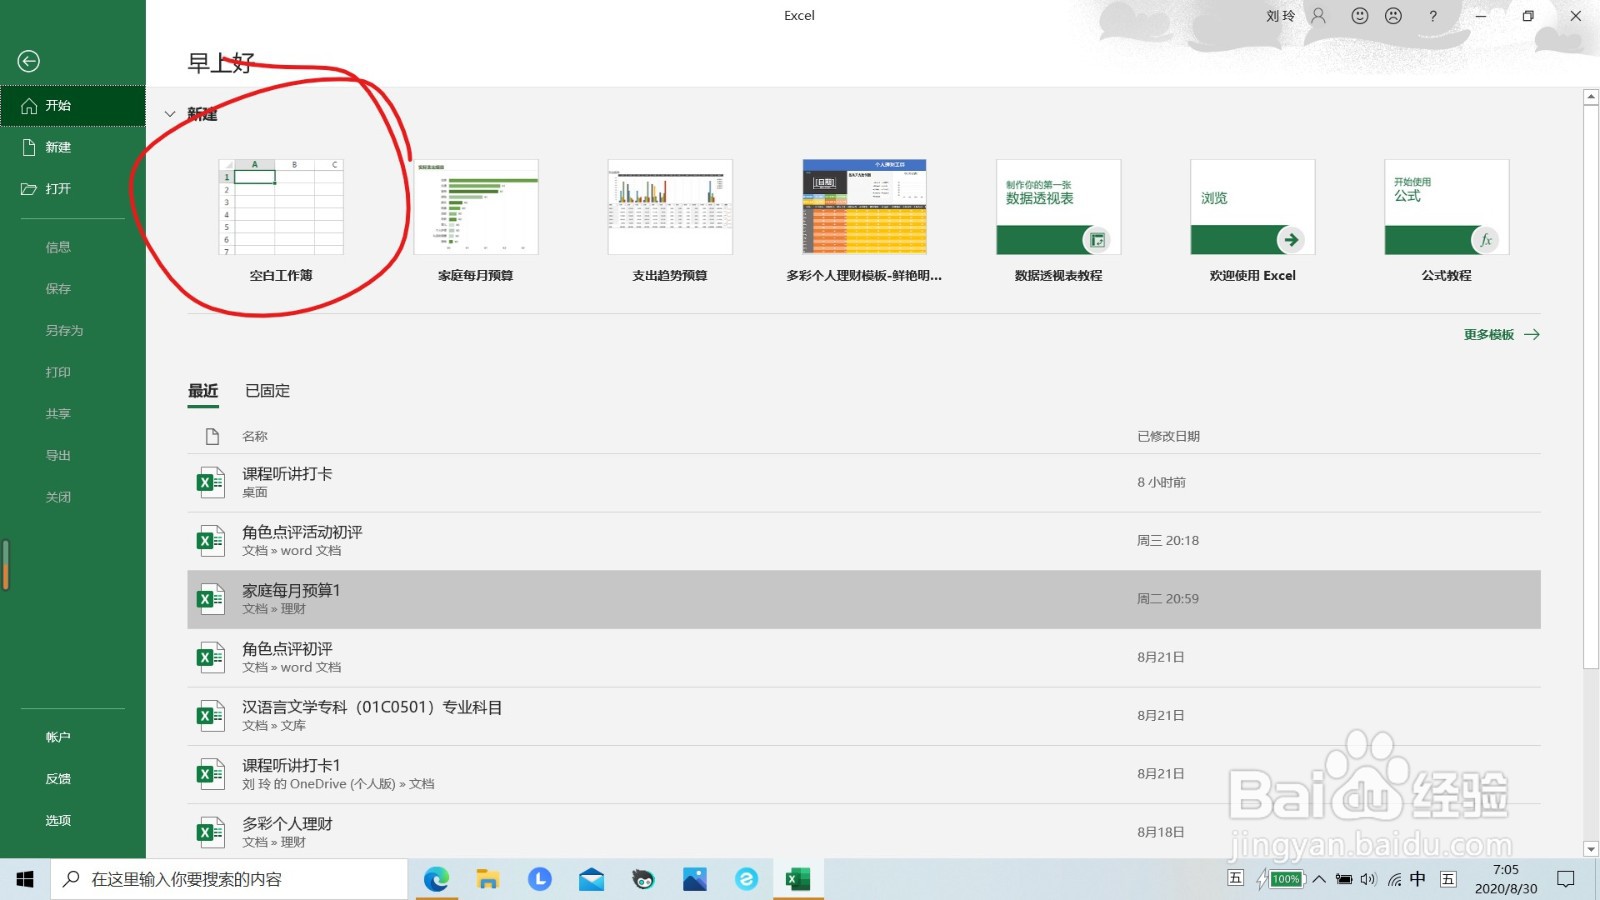Switch to the 已固定 tab
Image resolution: width=1600 pixels, height=900 pixels.
click(x=267, y=391)
